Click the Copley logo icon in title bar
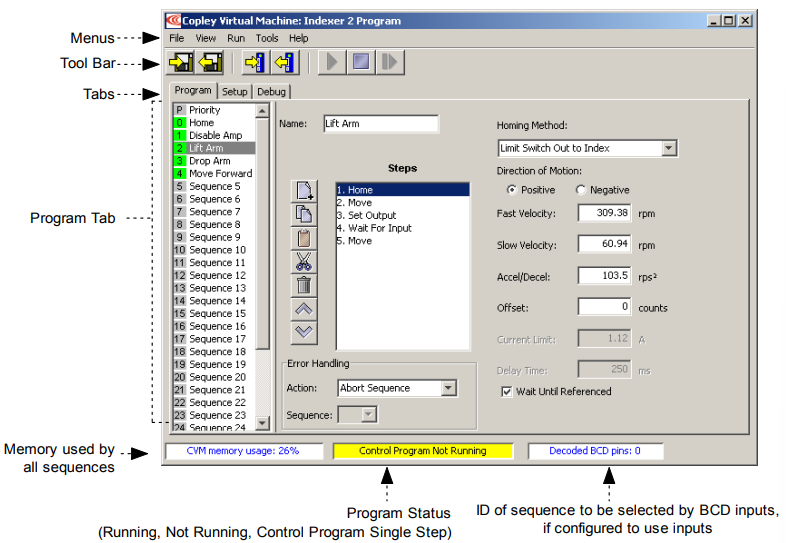Viewport: 786px width, 543px height. tap(173, 21)
